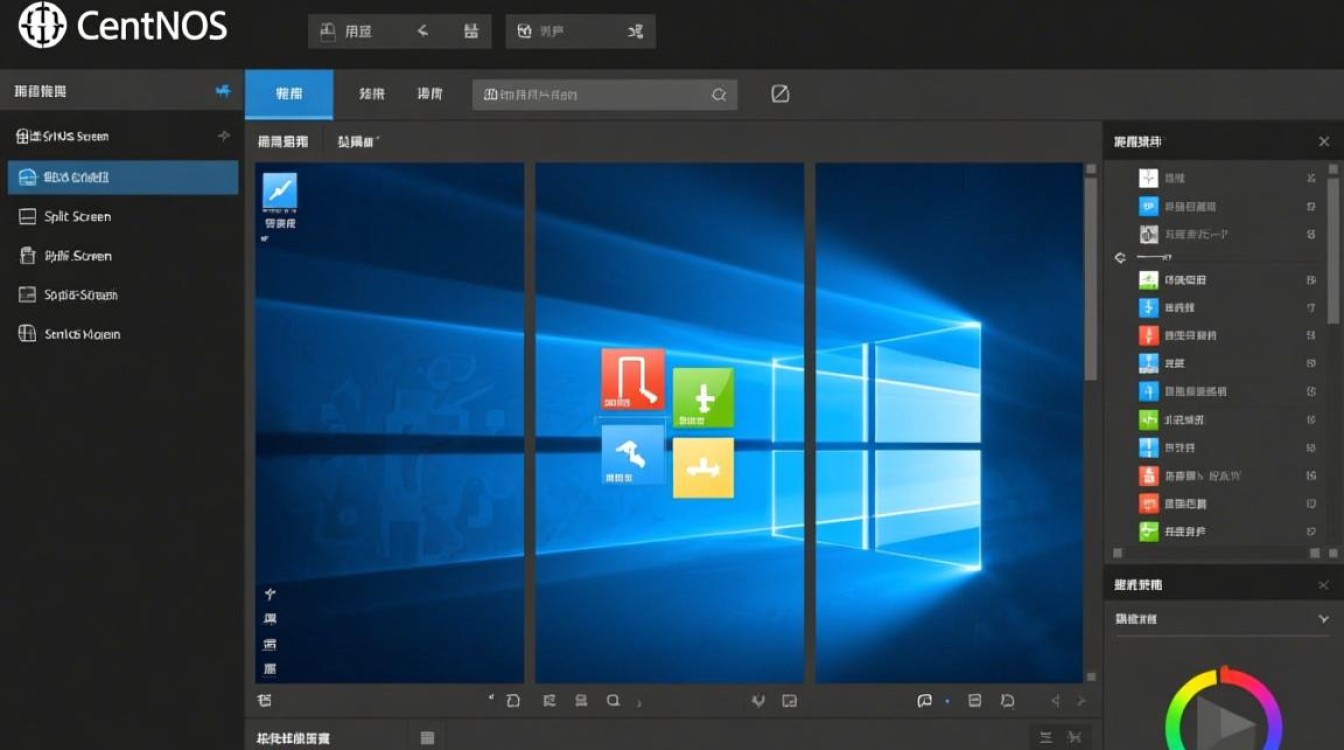Collapse the divider arrow in right panel list

click(1120, 258)
